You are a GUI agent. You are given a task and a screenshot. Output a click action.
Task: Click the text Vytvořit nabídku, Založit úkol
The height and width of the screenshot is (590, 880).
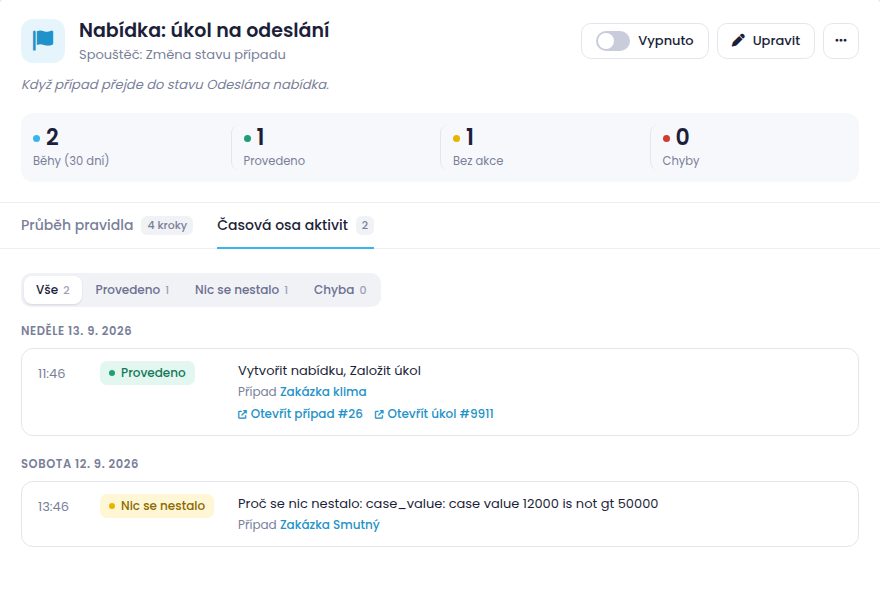329,371
